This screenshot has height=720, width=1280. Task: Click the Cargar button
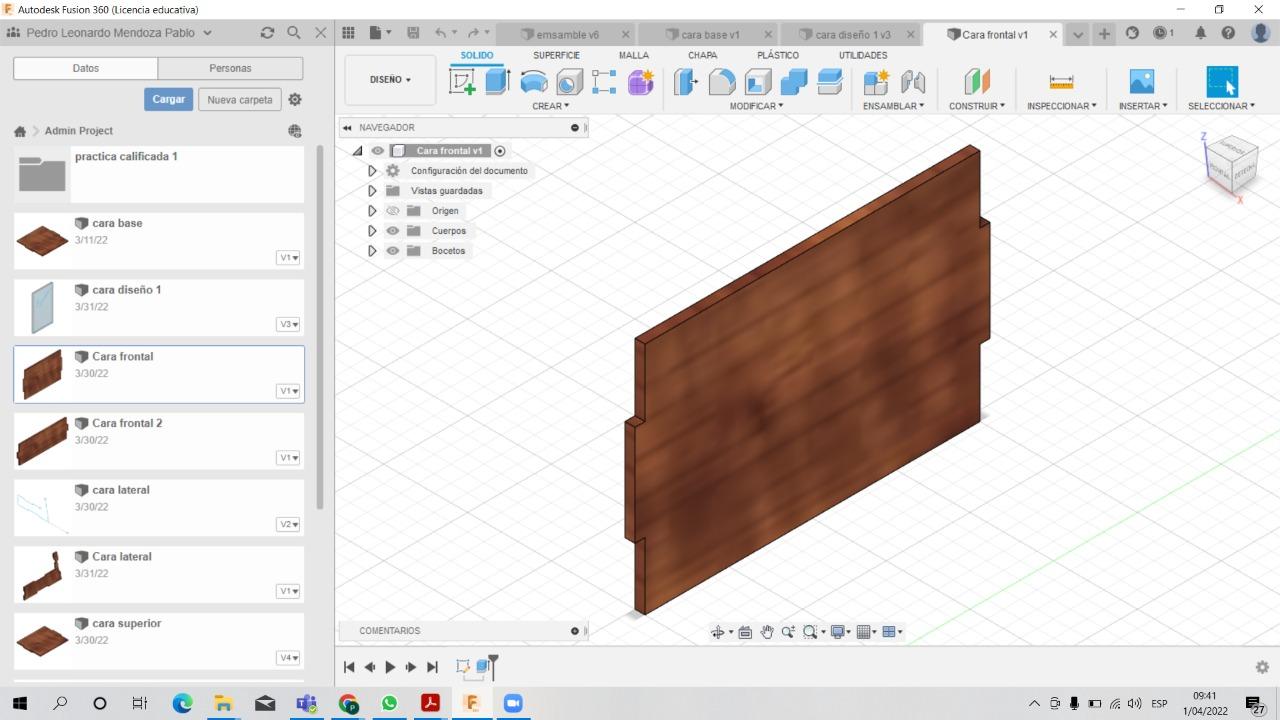pyautogui.click(x=169, y=99)
